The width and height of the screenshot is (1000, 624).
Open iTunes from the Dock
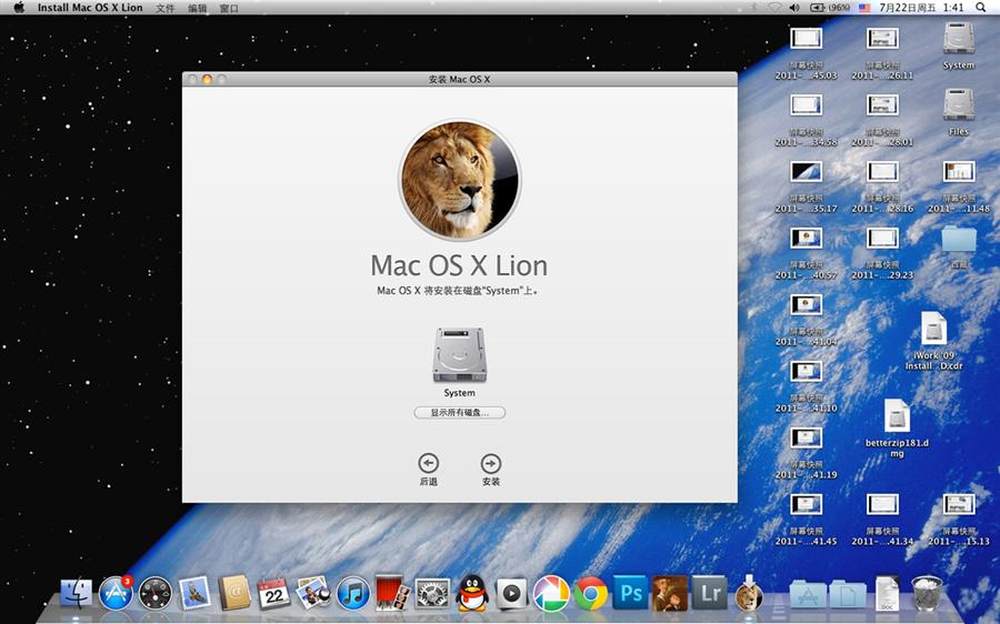pyautogui.click(x=353, y=593)
